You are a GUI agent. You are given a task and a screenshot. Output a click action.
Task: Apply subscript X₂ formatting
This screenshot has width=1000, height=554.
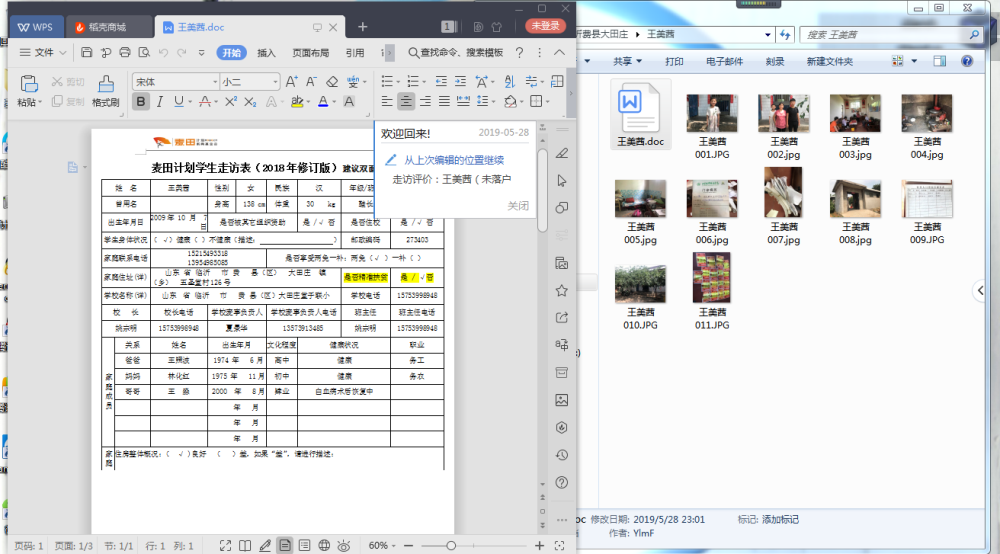pyautogui.click(x=250, y=101)
